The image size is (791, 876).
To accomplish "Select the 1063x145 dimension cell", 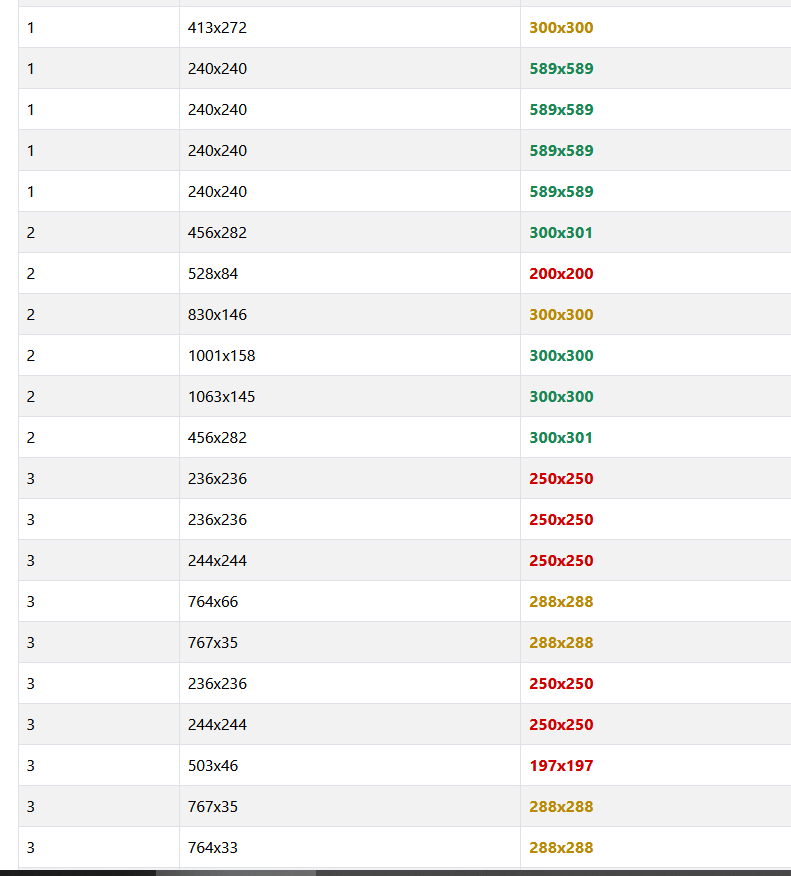I will coord(221,397).
